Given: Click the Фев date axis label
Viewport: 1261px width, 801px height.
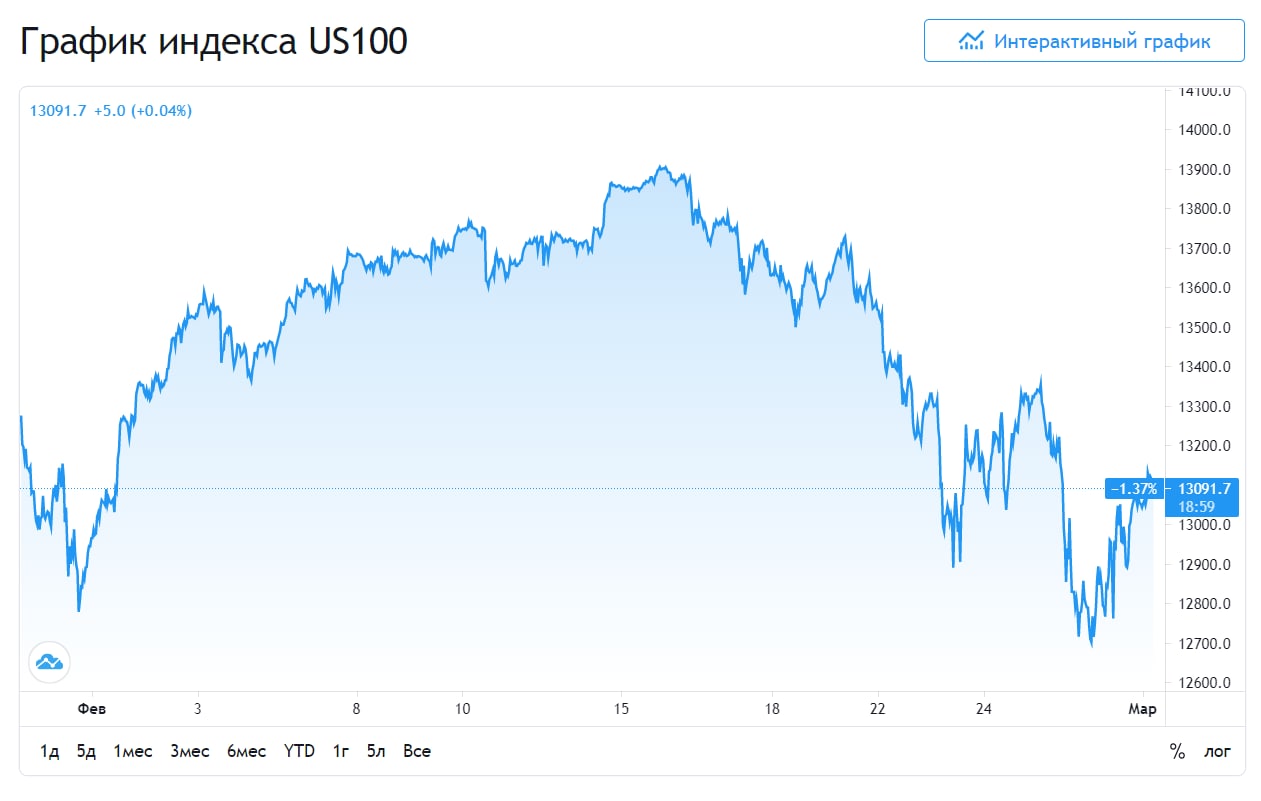Looking at the screenshot, I should click(x=91, y=709).
